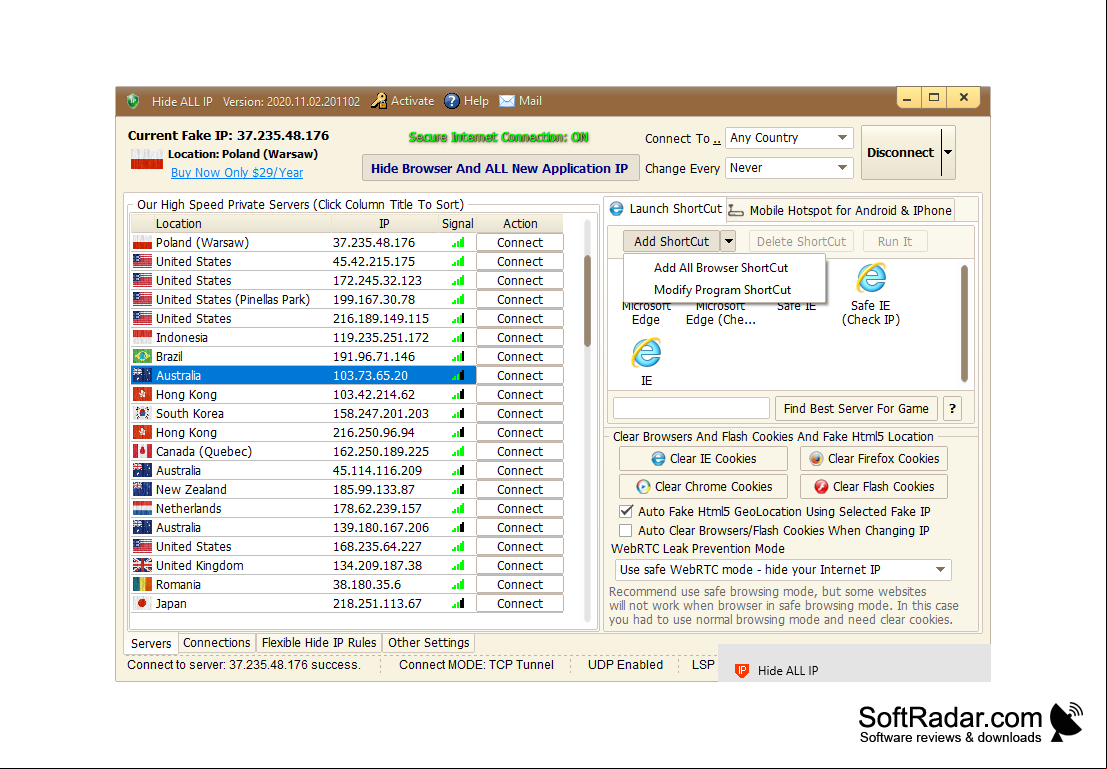
Task: Click the Japan flag icon
Action: [143, 604]
